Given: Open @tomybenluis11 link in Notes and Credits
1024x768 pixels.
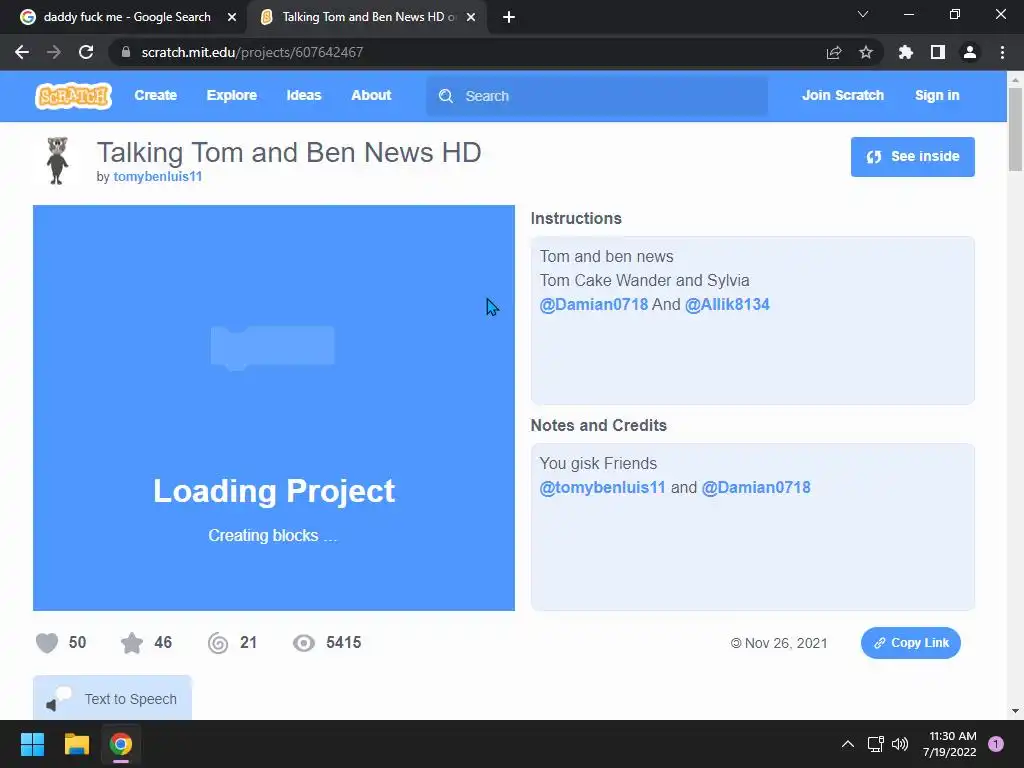Looking at the screenshot, I should [602, 487].
